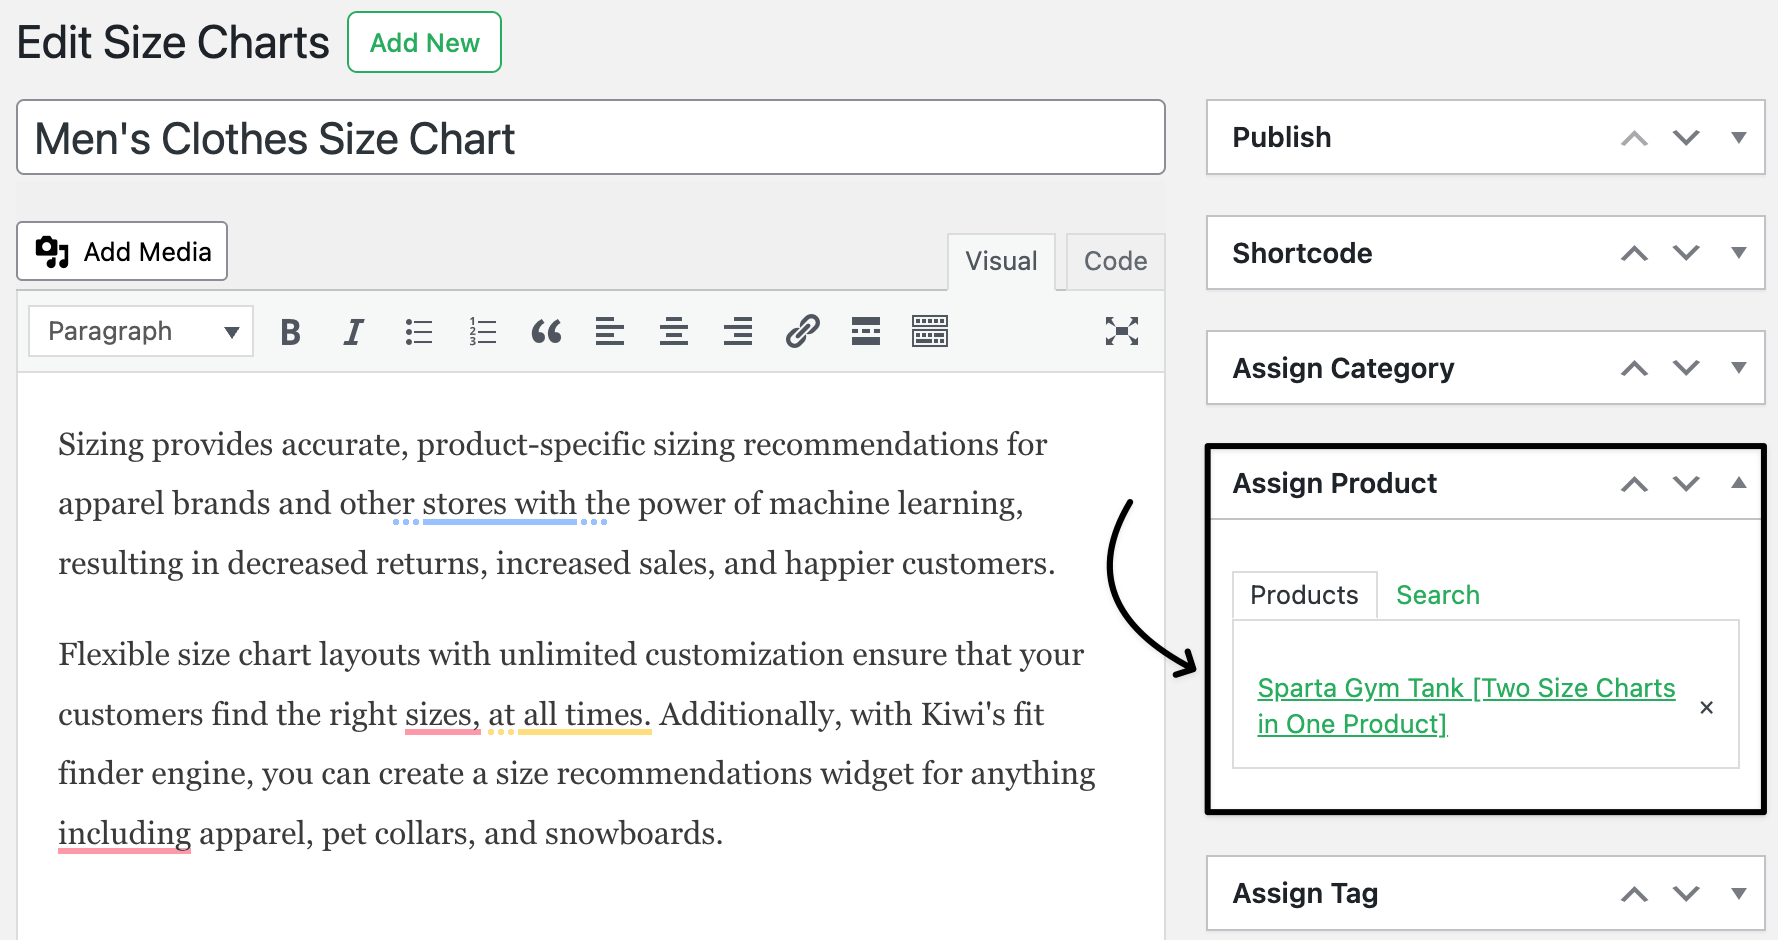The width and height of the screenshot is (1778, 940).
Task: Align text left
Action: tap(610, 332)
